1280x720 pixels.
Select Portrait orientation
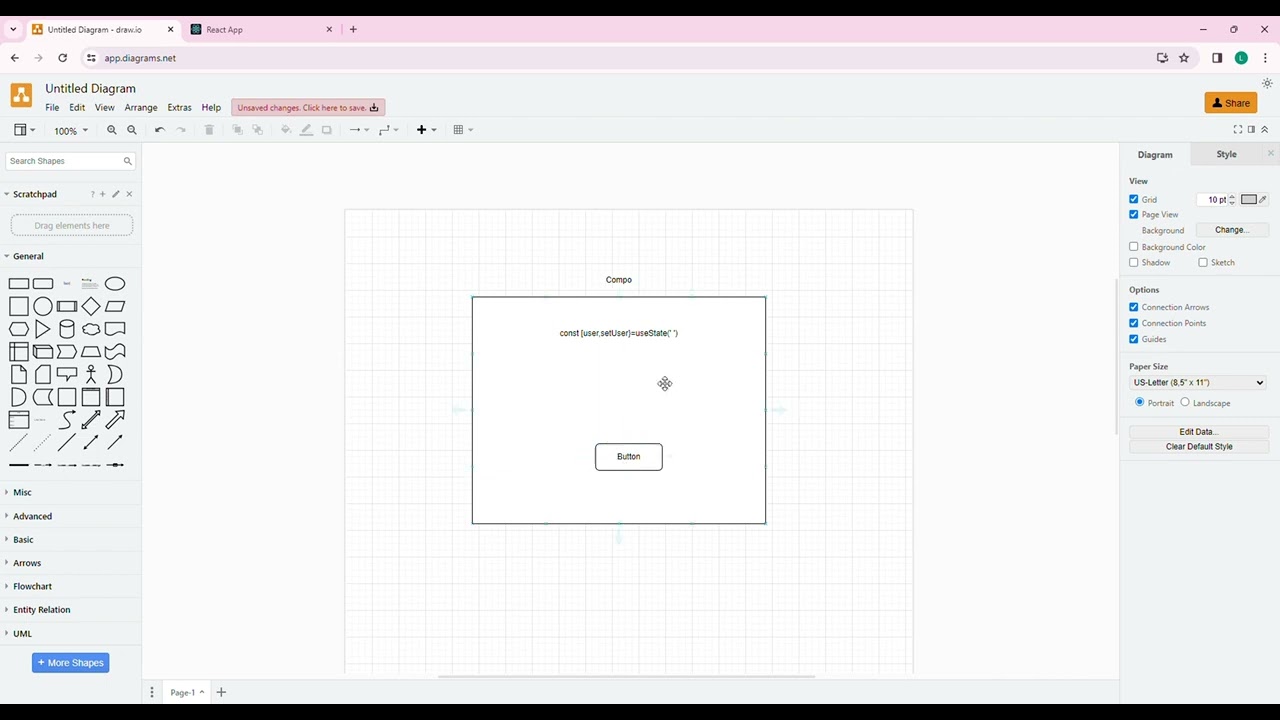click(x=1140, y=403)
